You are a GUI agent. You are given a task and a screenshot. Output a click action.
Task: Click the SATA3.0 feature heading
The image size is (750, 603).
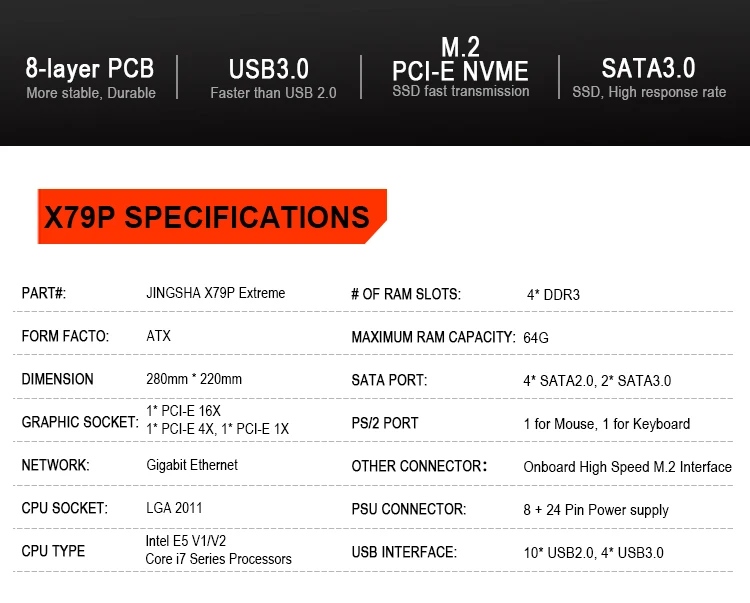649,68
